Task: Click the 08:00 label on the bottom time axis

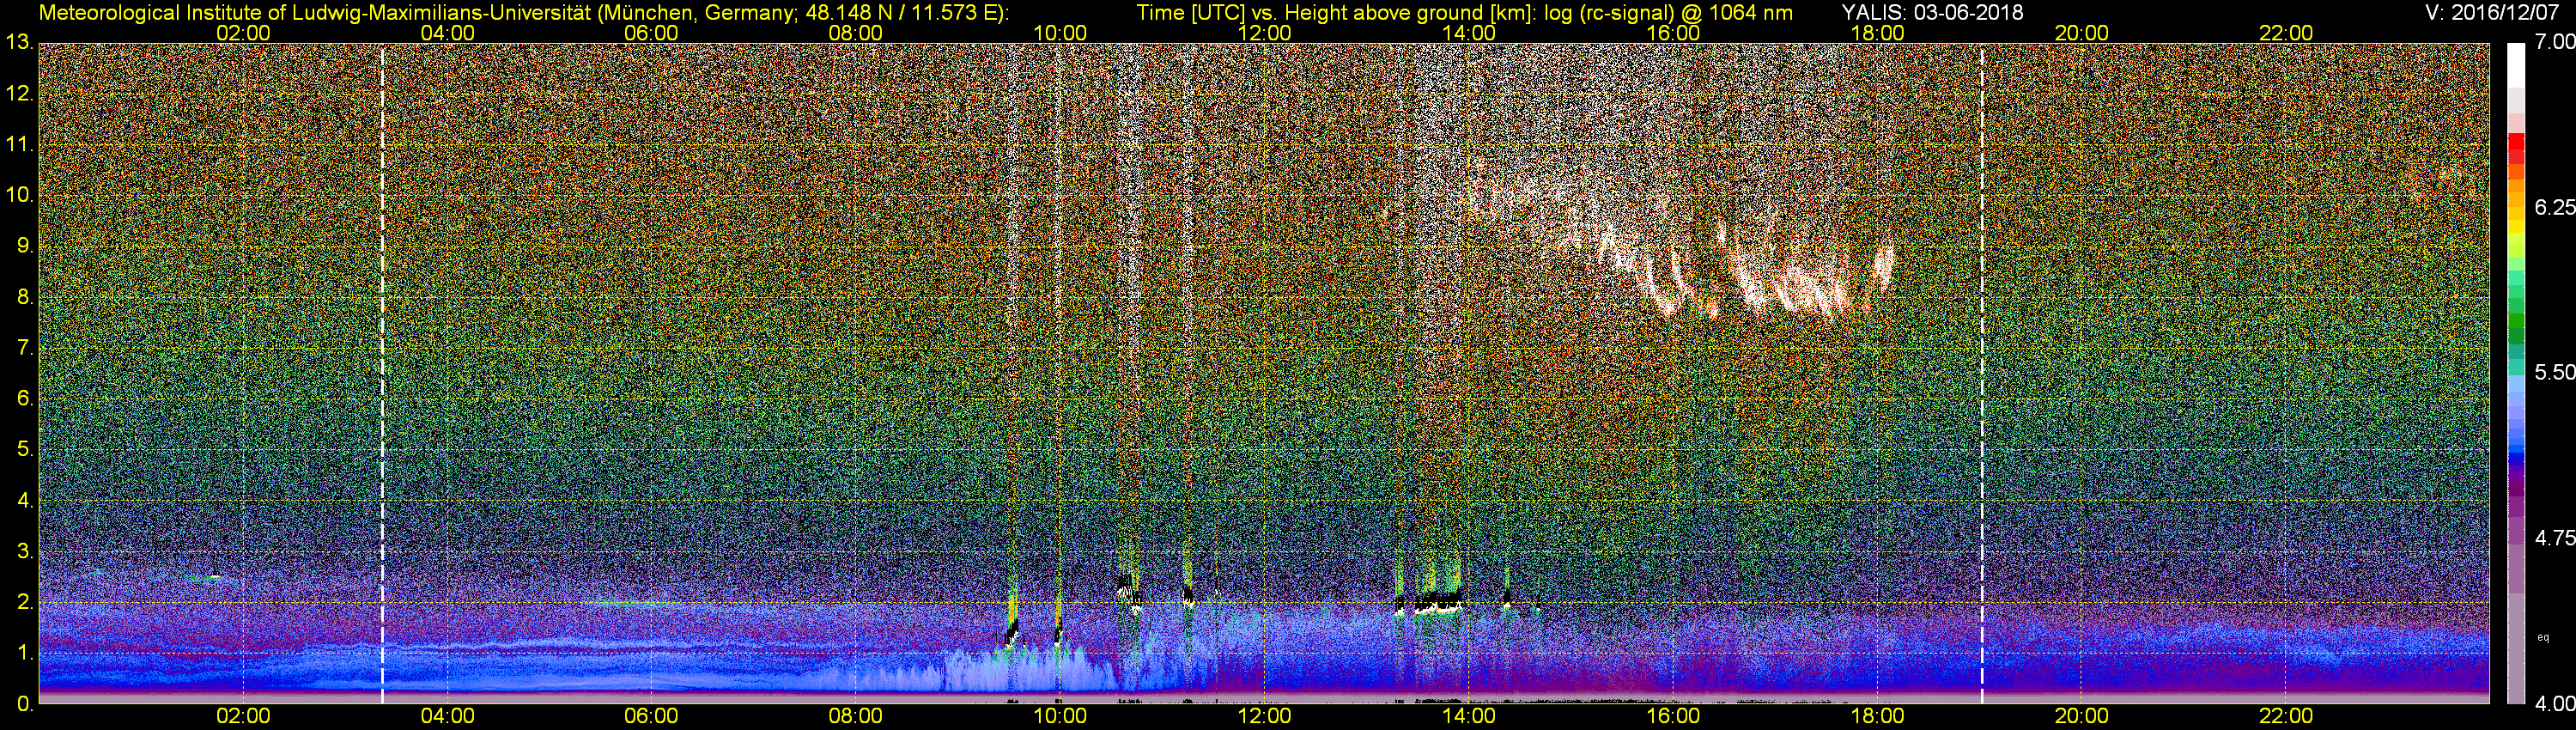Action: coord(856,716)
